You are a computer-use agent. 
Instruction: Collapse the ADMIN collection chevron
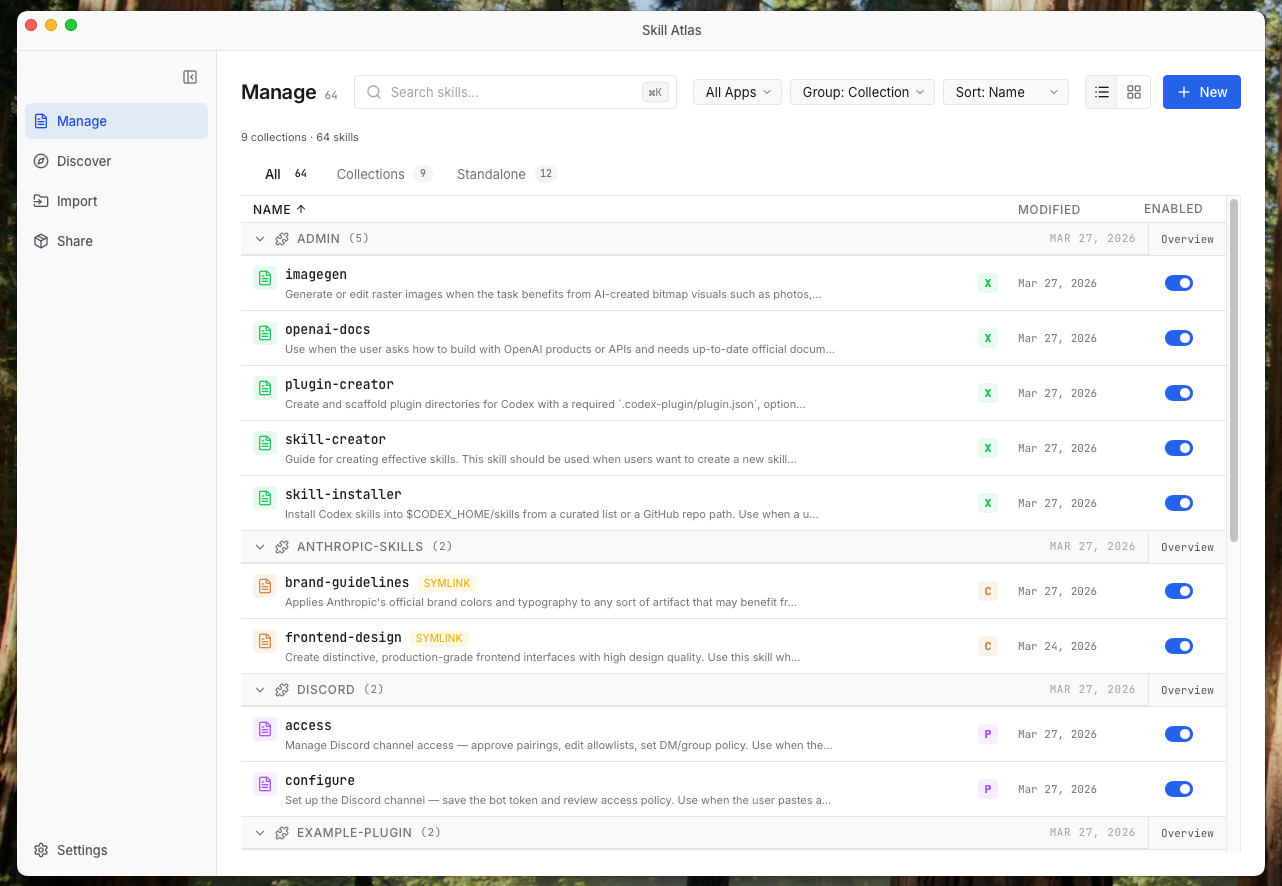pyautogui.click(x=260, y=239)
